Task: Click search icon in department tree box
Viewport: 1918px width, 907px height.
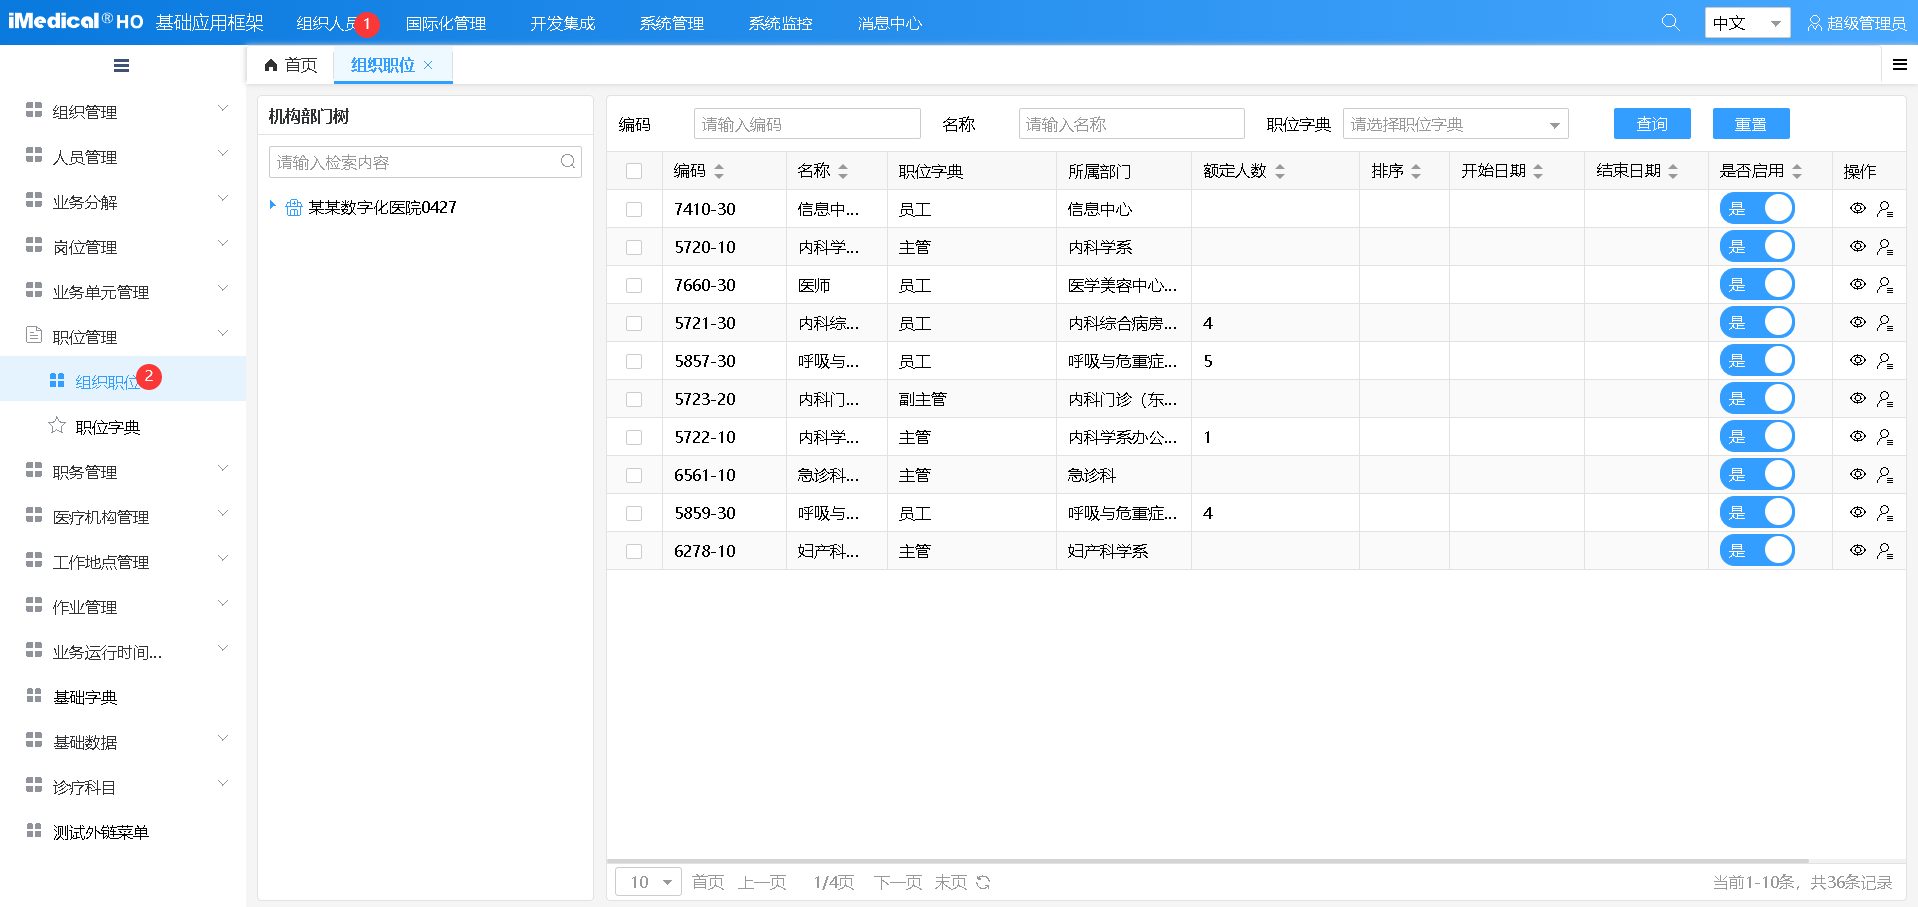Action: pos(568,162)
